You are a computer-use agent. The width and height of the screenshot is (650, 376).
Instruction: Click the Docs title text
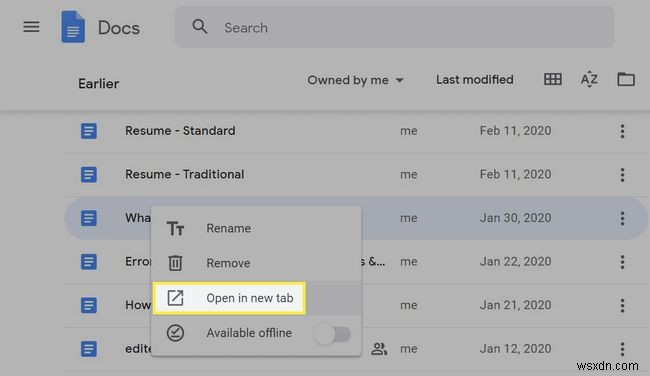[119, 28]
